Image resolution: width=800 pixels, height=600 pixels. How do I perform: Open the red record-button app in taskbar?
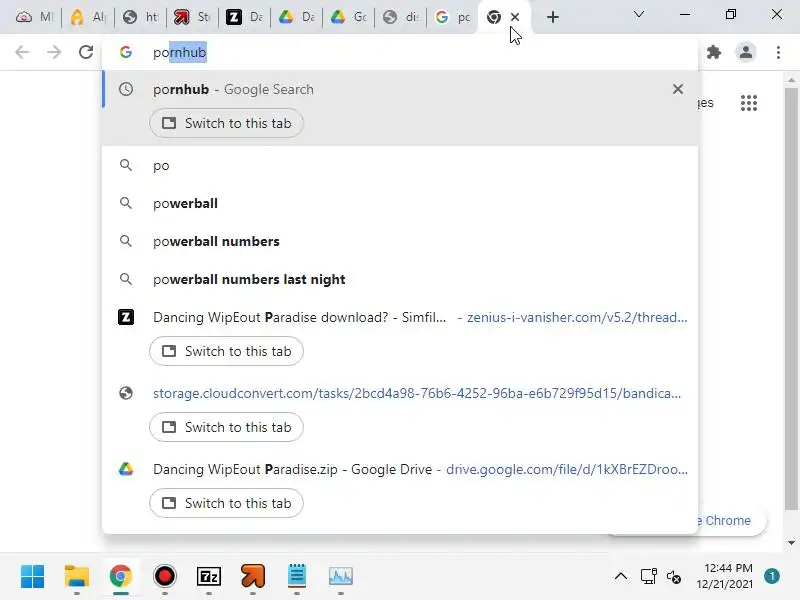click(x=164, y=577)
